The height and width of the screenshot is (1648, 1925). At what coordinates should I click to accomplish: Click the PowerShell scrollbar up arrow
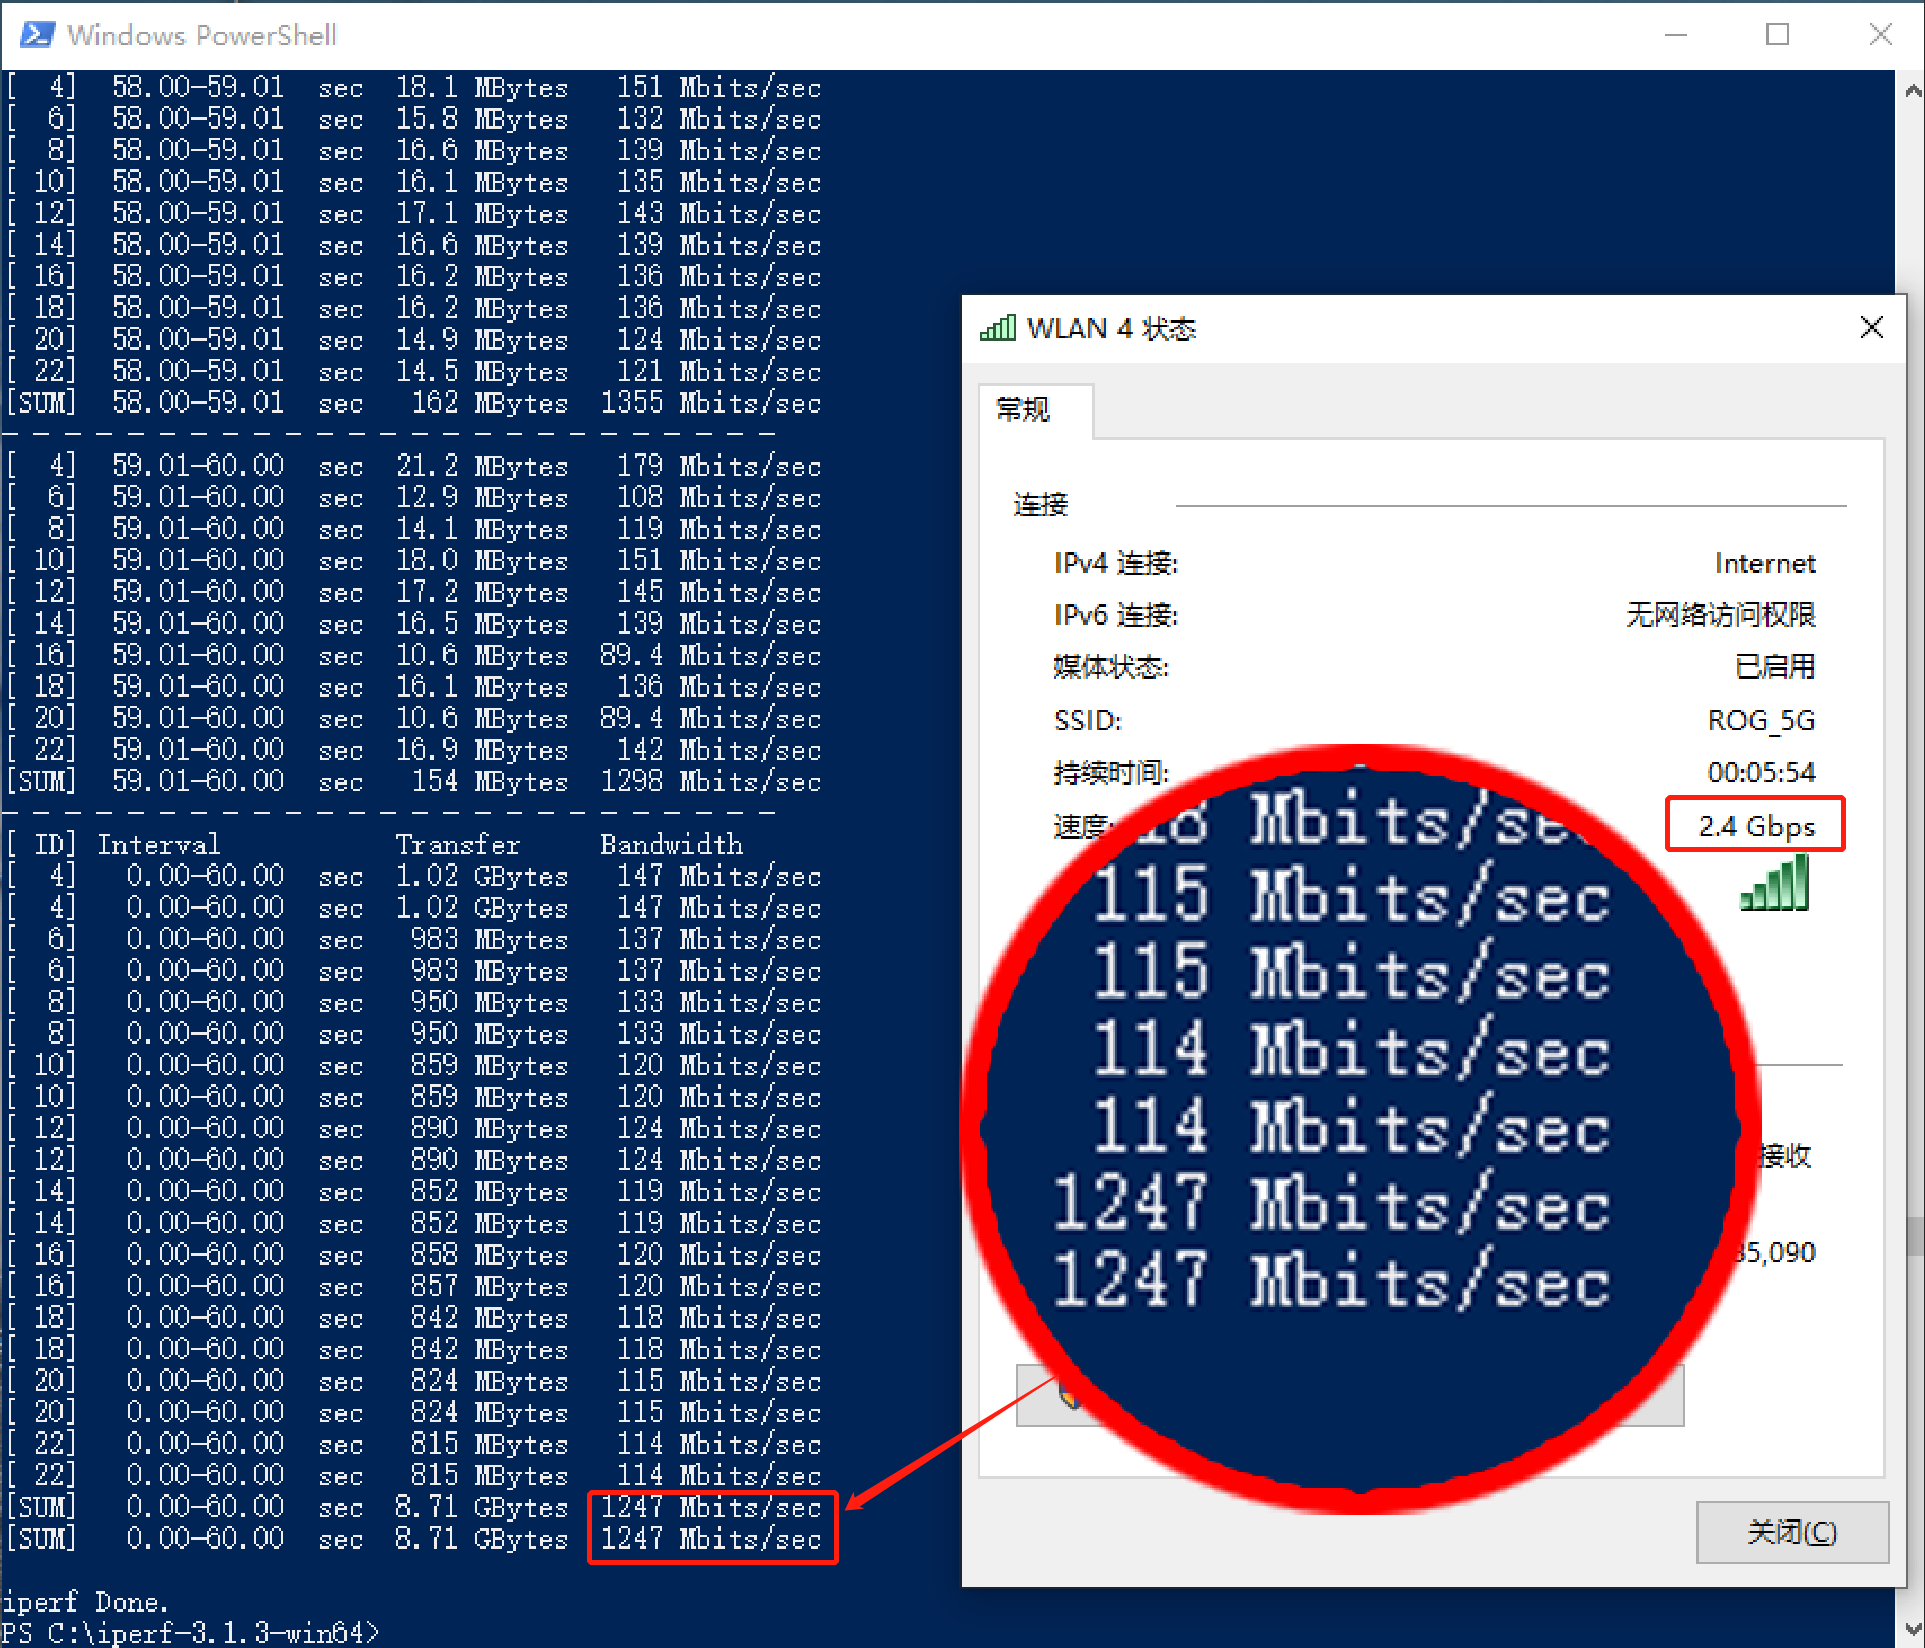(x=1911, y=91)
